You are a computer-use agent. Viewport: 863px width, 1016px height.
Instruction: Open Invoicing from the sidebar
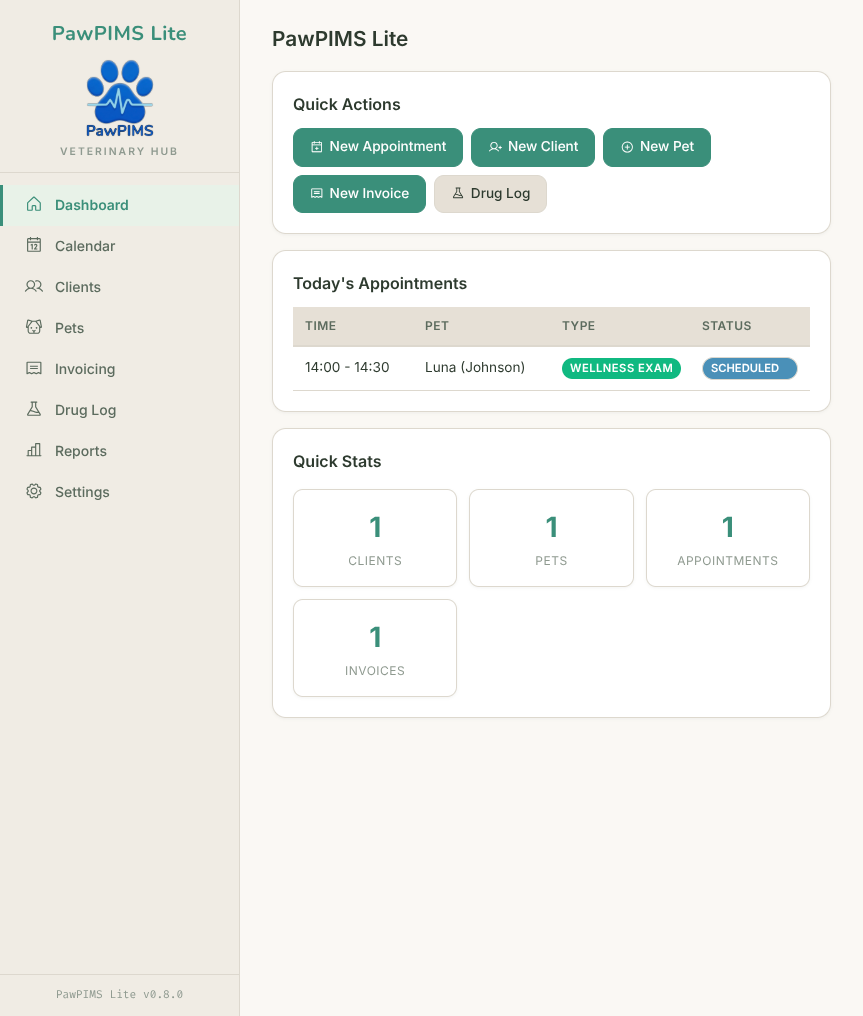pyautogui.click(x=120, y=369)
